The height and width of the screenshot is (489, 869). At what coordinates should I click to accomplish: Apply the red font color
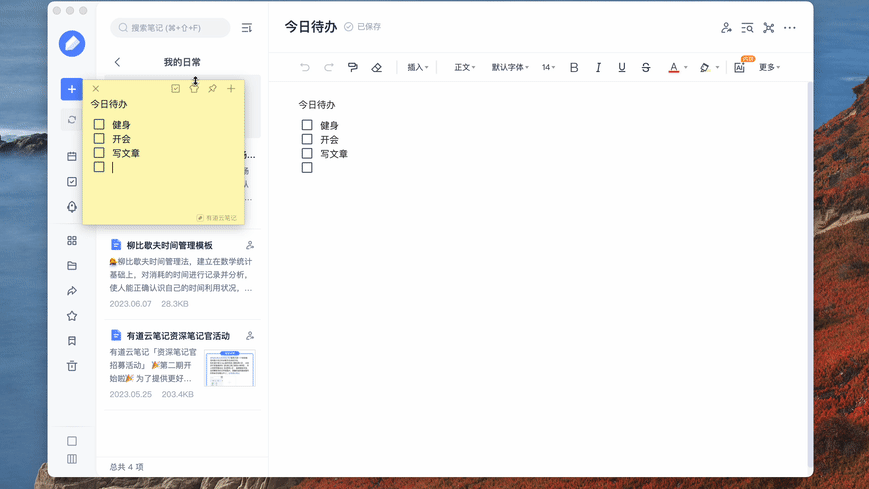pyautogui.click(x=673, y=67)
